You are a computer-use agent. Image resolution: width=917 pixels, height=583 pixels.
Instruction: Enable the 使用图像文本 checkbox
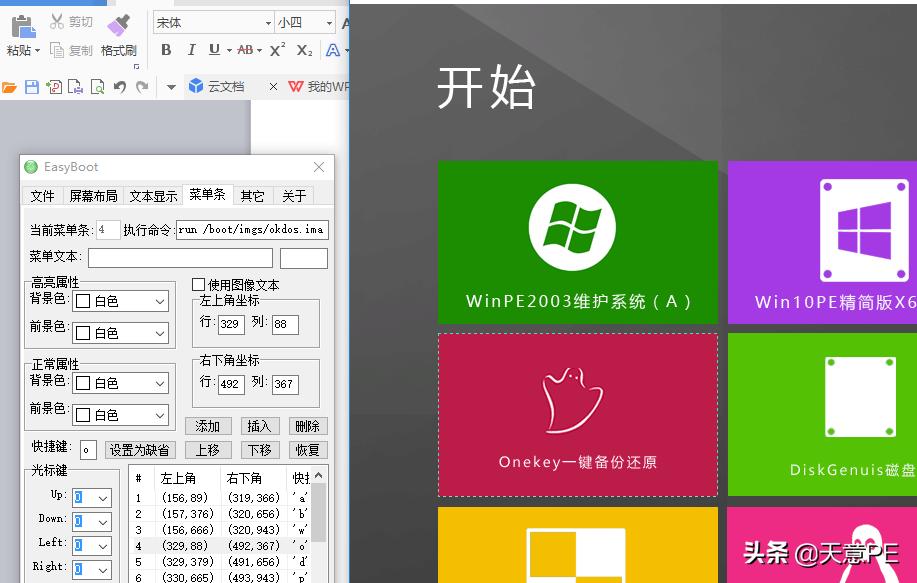197,283
